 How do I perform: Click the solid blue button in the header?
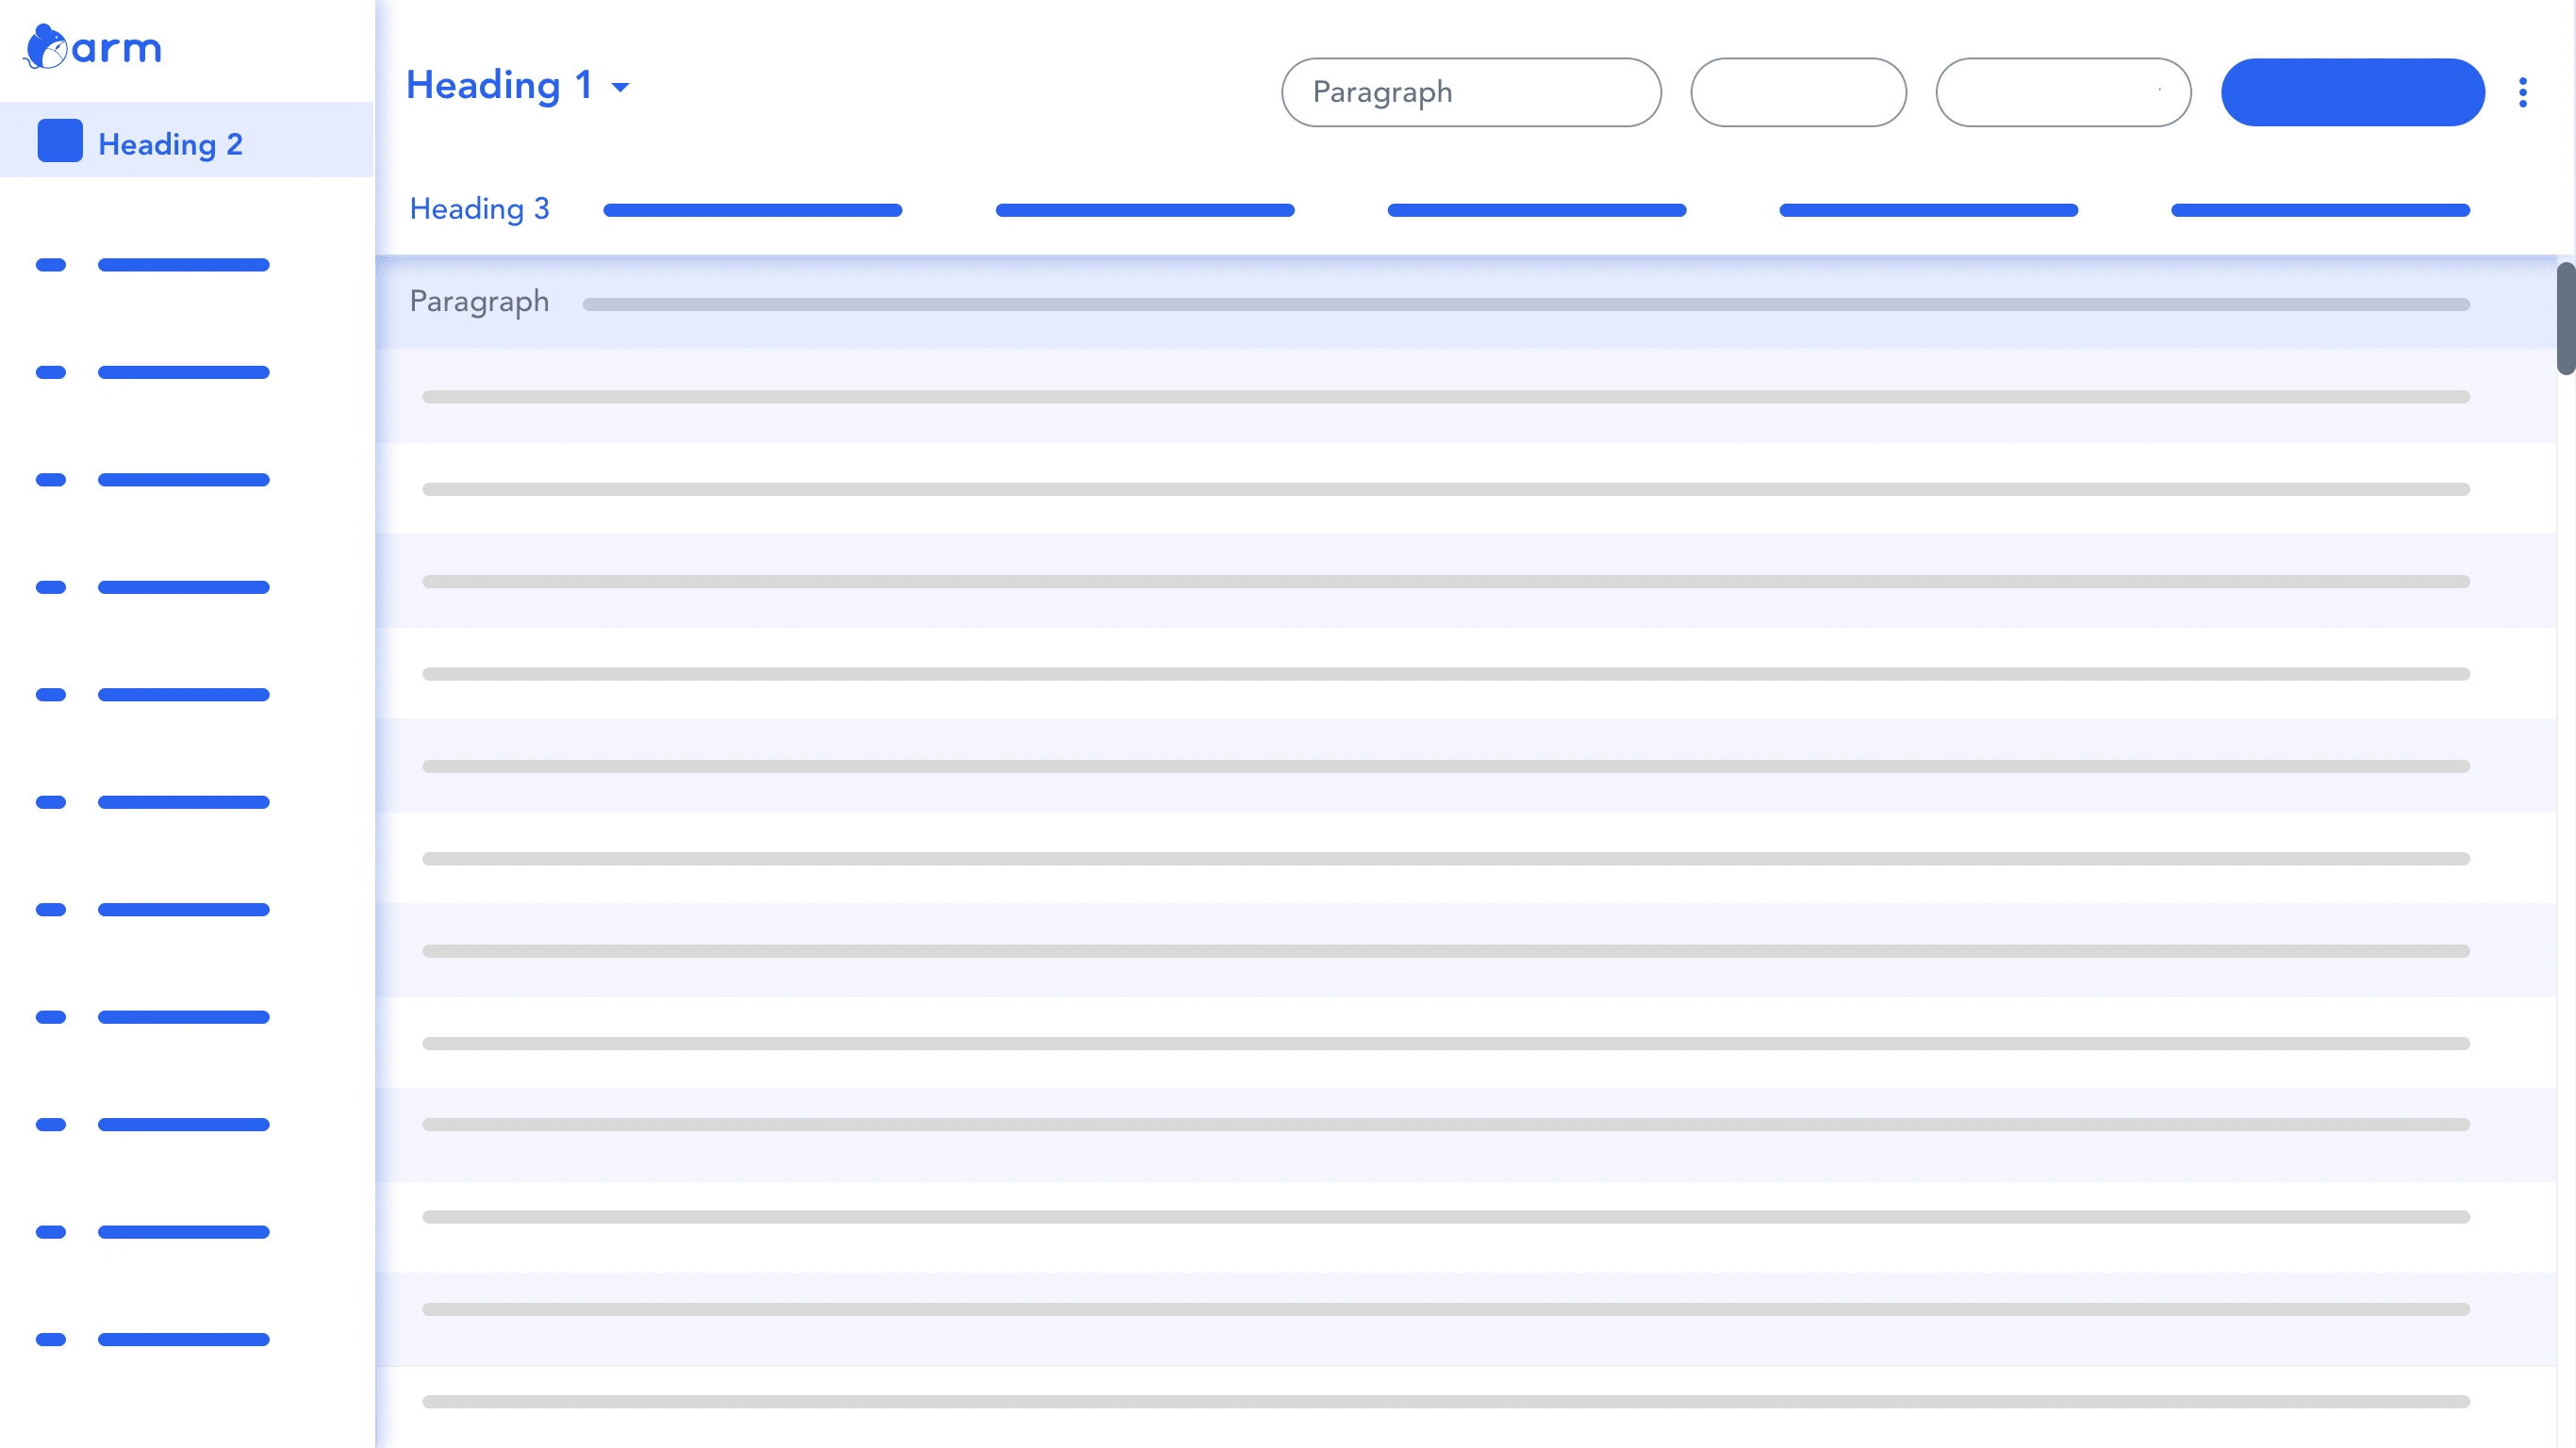pyautogui.click(x=2352, y=92)
